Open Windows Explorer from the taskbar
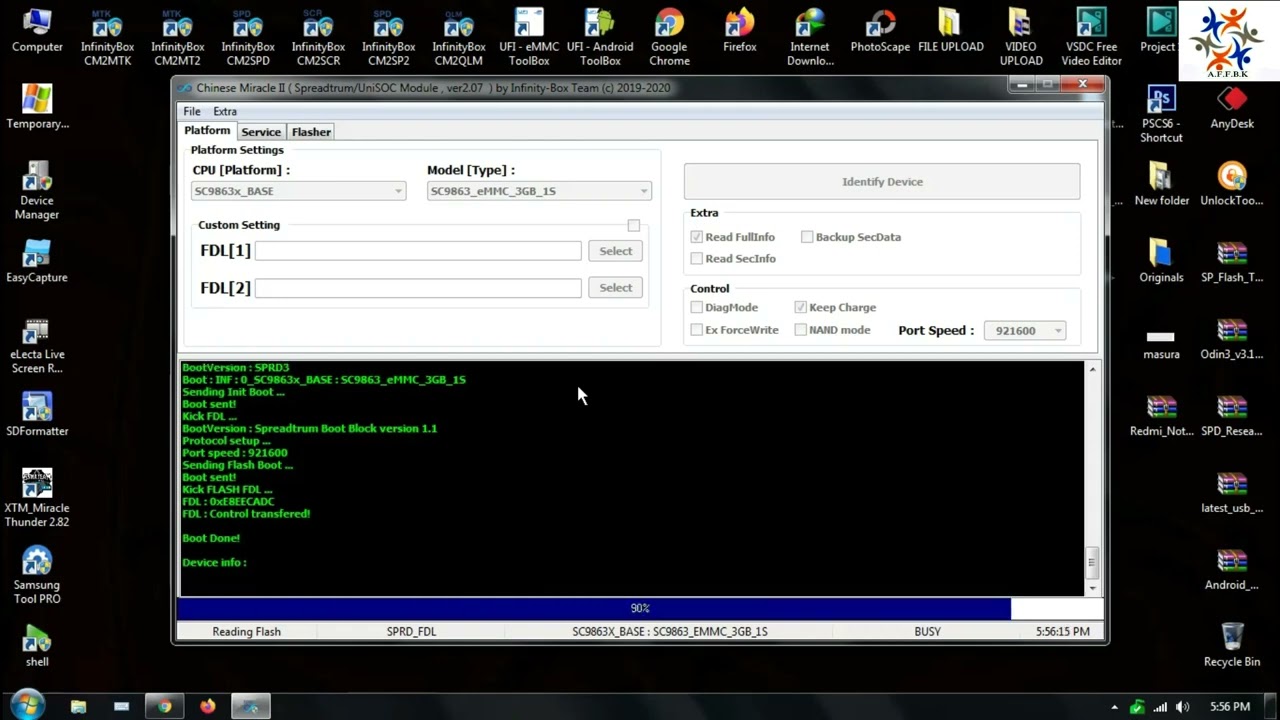Viewport: 1280px width, 720px height. 78,706
